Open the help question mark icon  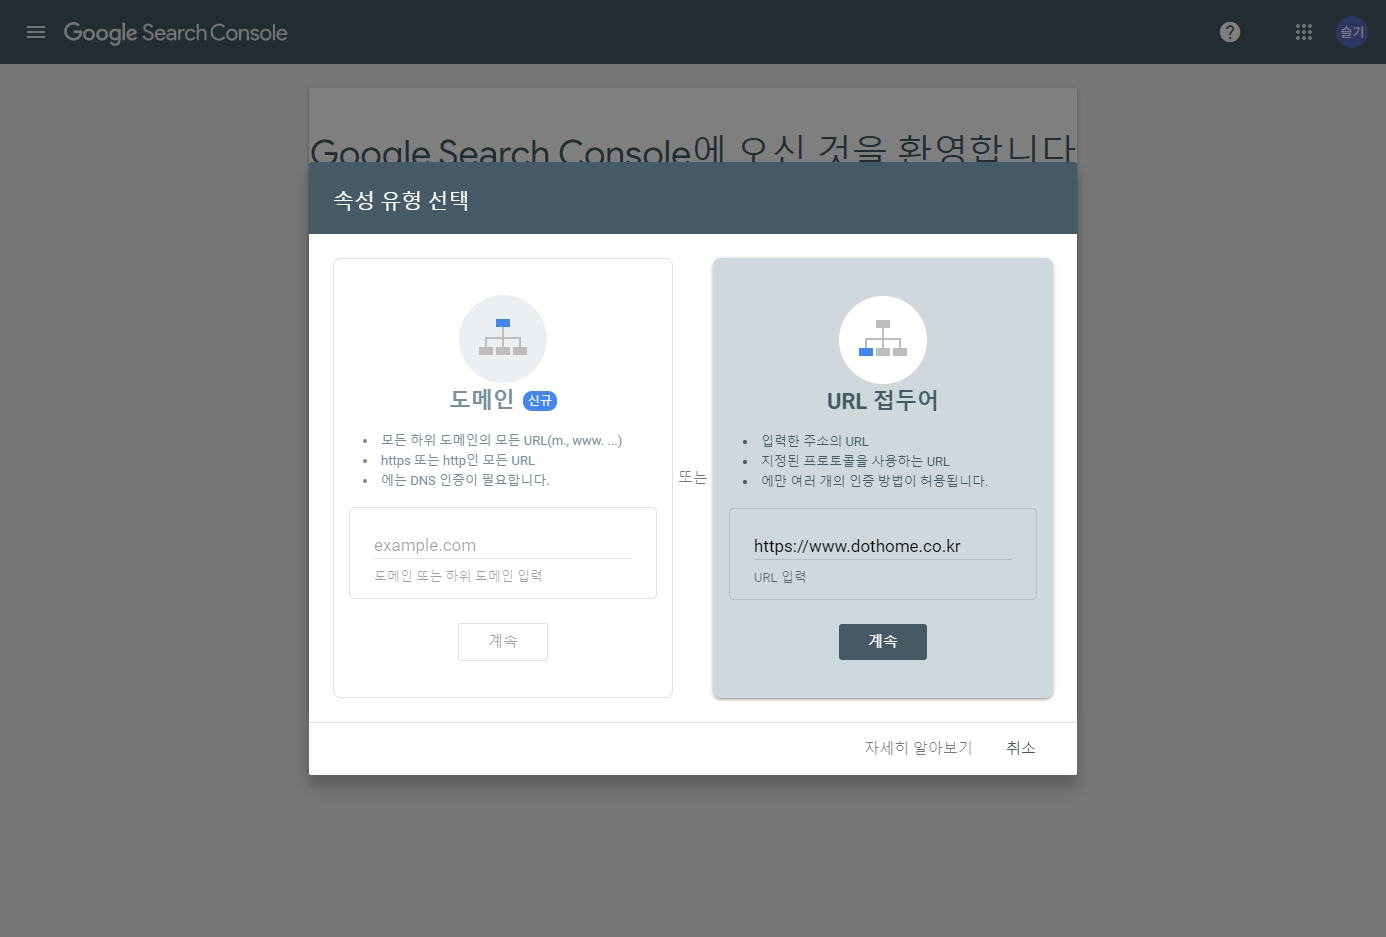pyautogui.click(x=1230, y=32)
